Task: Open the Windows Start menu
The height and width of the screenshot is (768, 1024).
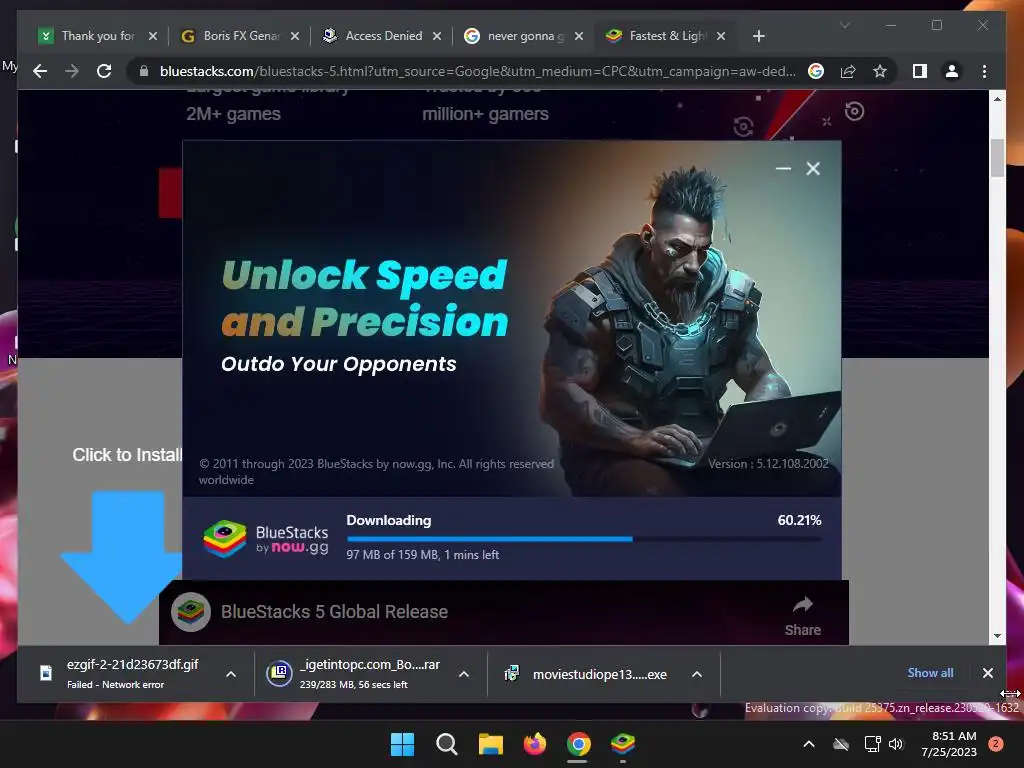Action: click(402, 744)
